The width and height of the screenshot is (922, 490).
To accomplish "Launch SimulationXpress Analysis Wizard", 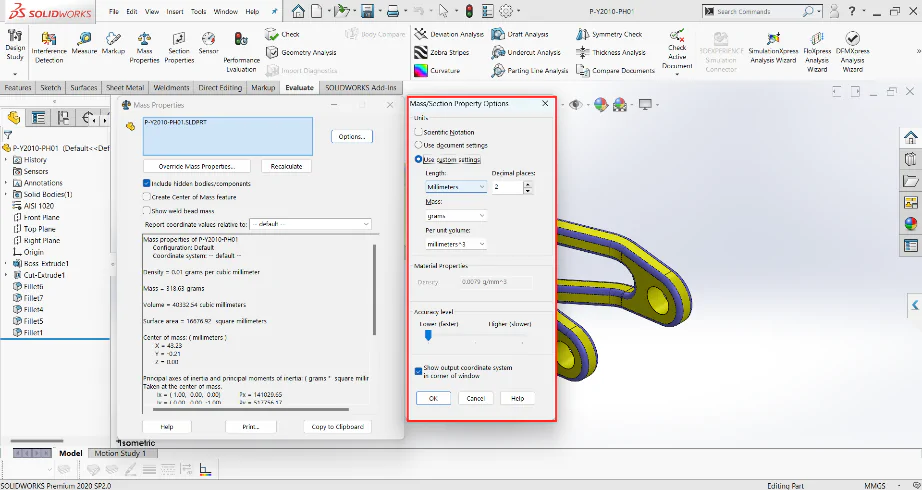I will tap(773, 47).
